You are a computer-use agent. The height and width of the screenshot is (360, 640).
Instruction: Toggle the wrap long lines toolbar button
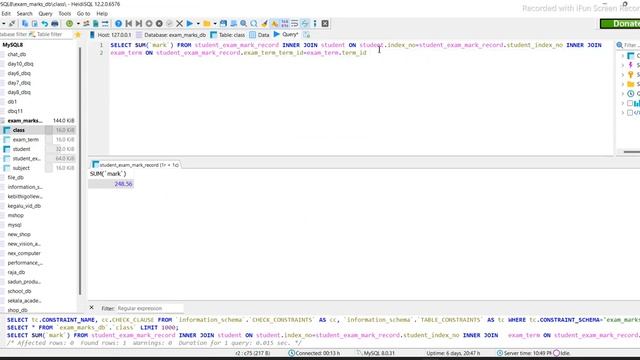(x=294, y=24)
